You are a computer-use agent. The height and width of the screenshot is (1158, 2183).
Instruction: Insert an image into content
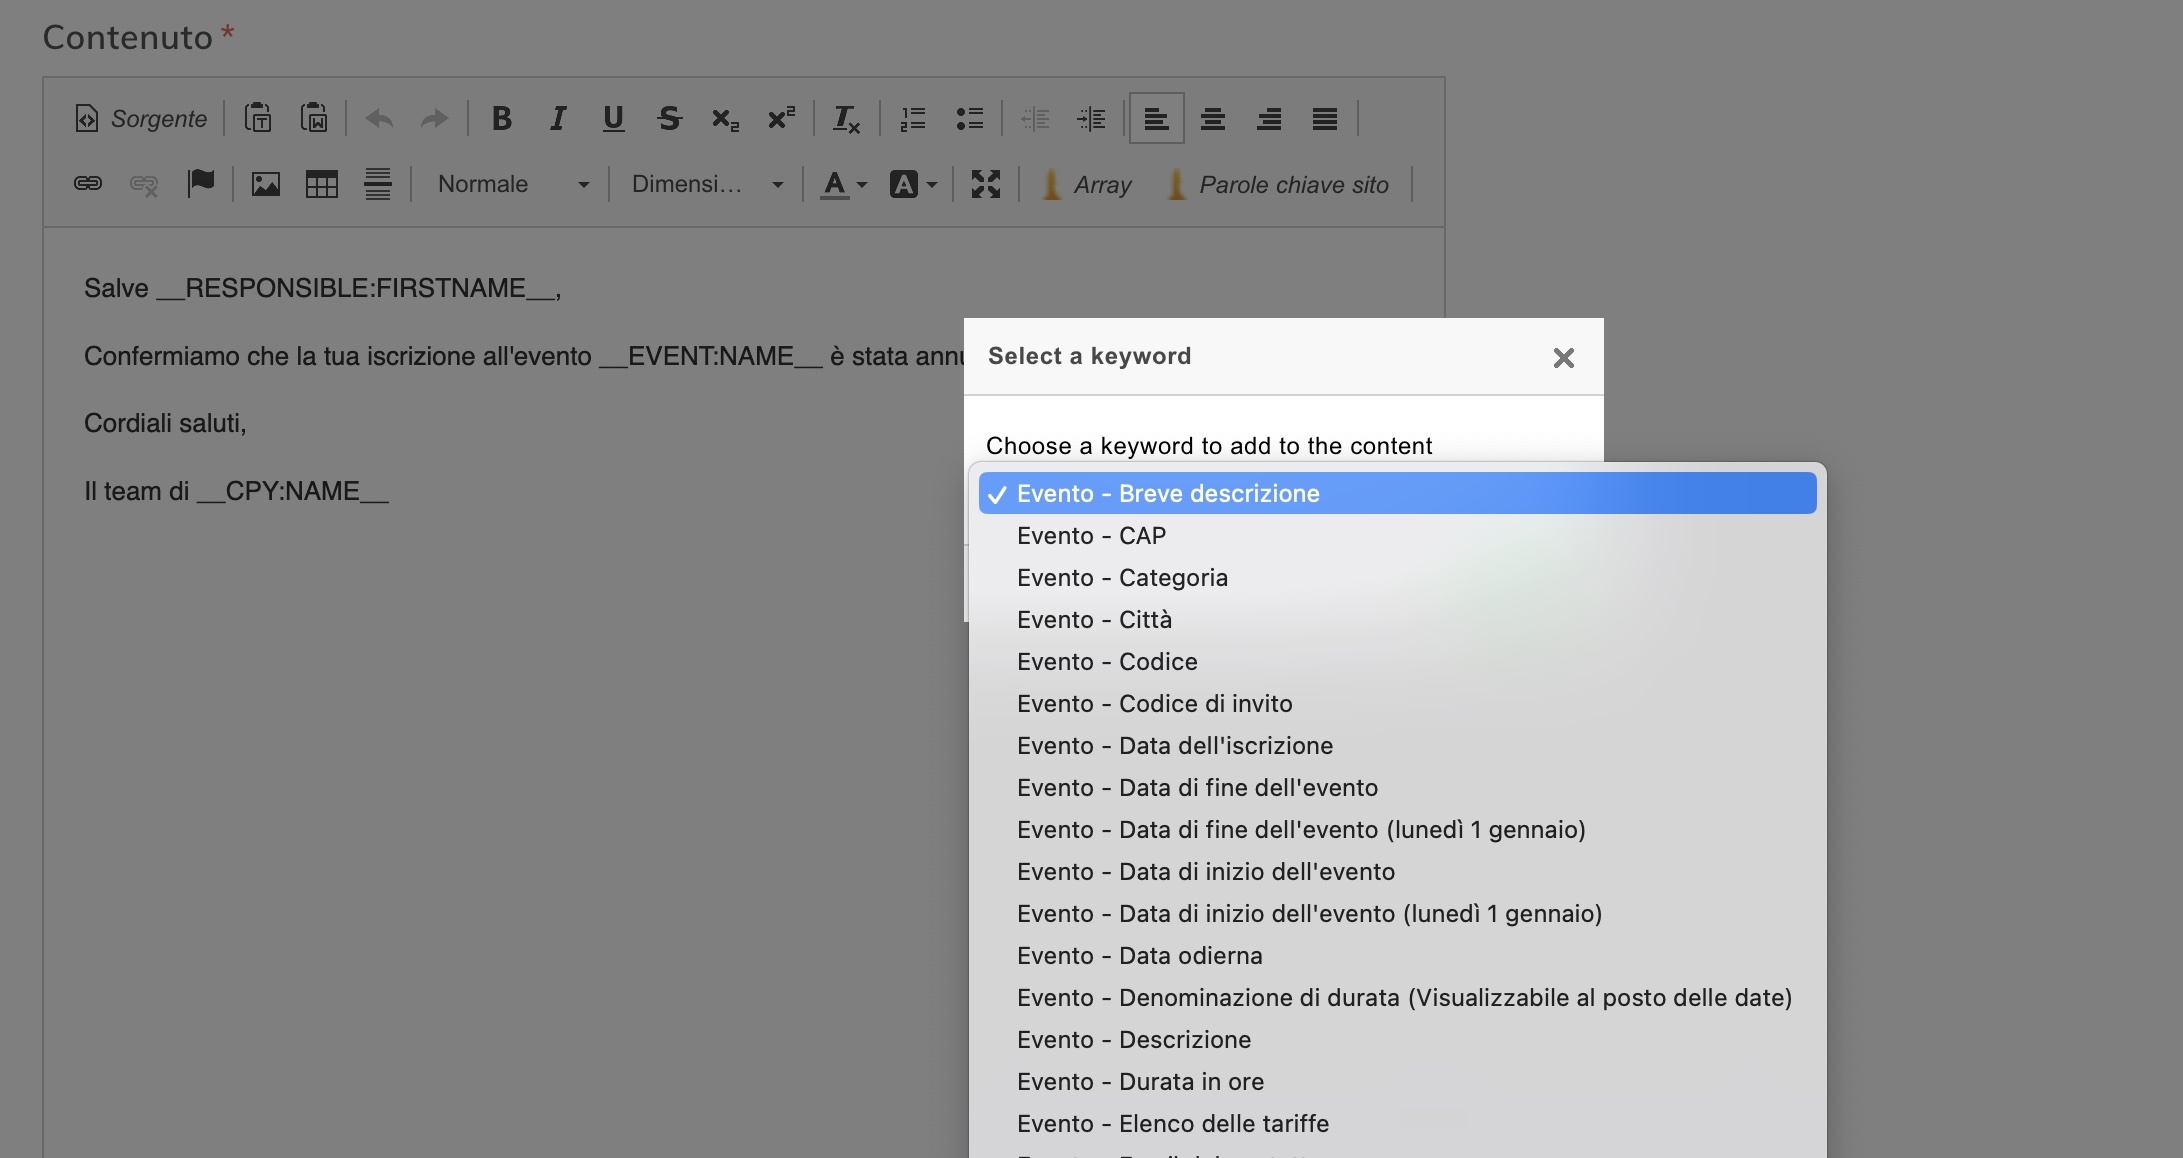[x=265, y=184]
